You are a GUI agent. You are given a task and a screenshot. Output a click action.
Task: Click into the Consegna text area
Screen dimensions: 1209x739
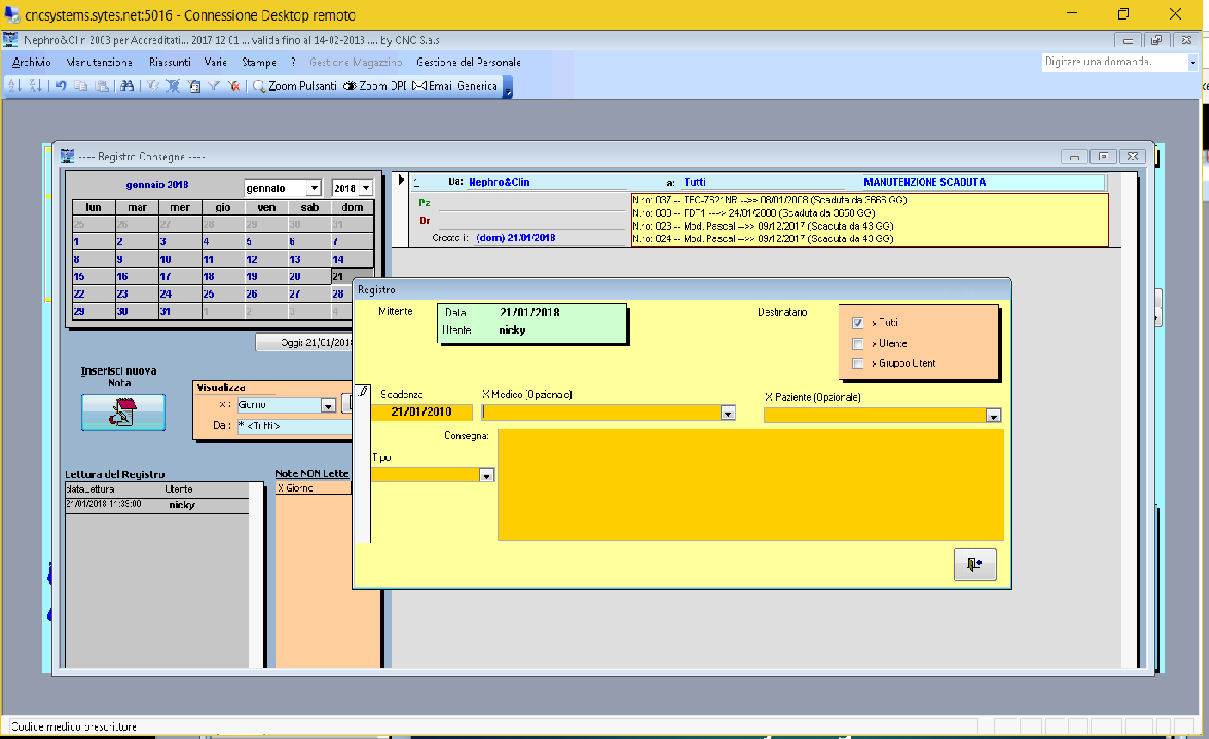(750, 485)
